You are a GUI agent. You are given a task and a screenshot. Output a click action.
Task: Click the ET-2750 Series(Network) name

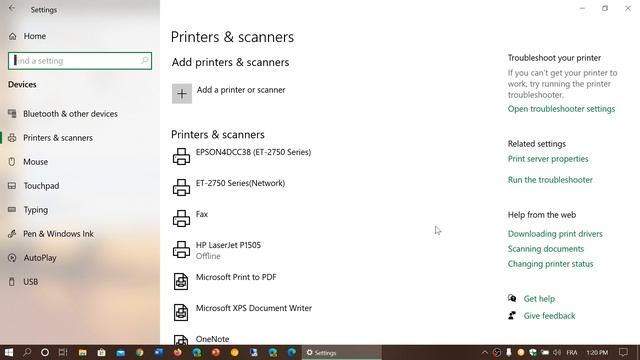tap(240, 183)
